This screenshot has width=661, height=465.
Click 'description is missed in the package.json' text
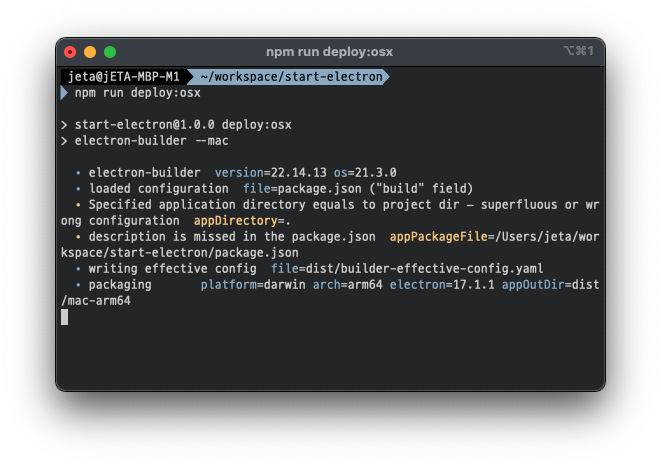(x=232, y=237)
